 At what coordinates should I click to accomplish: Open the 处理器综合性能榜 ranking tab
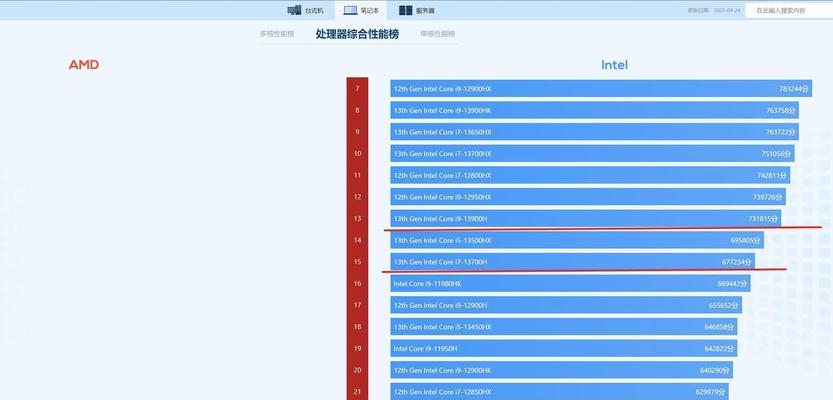point(357,34)
